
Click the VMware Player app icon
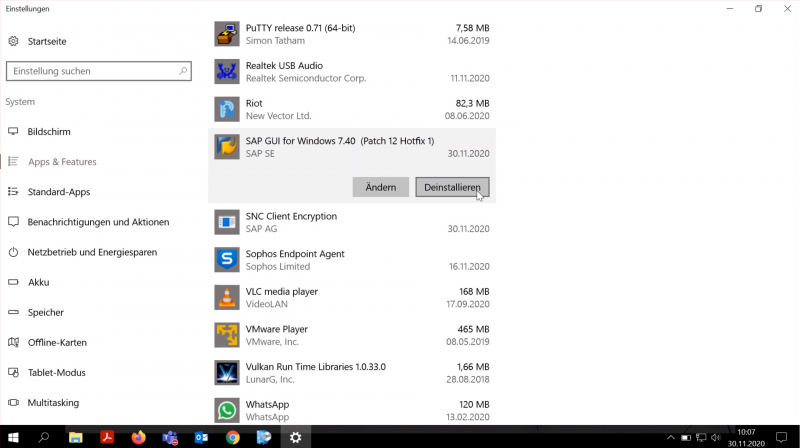pos(227,335)
